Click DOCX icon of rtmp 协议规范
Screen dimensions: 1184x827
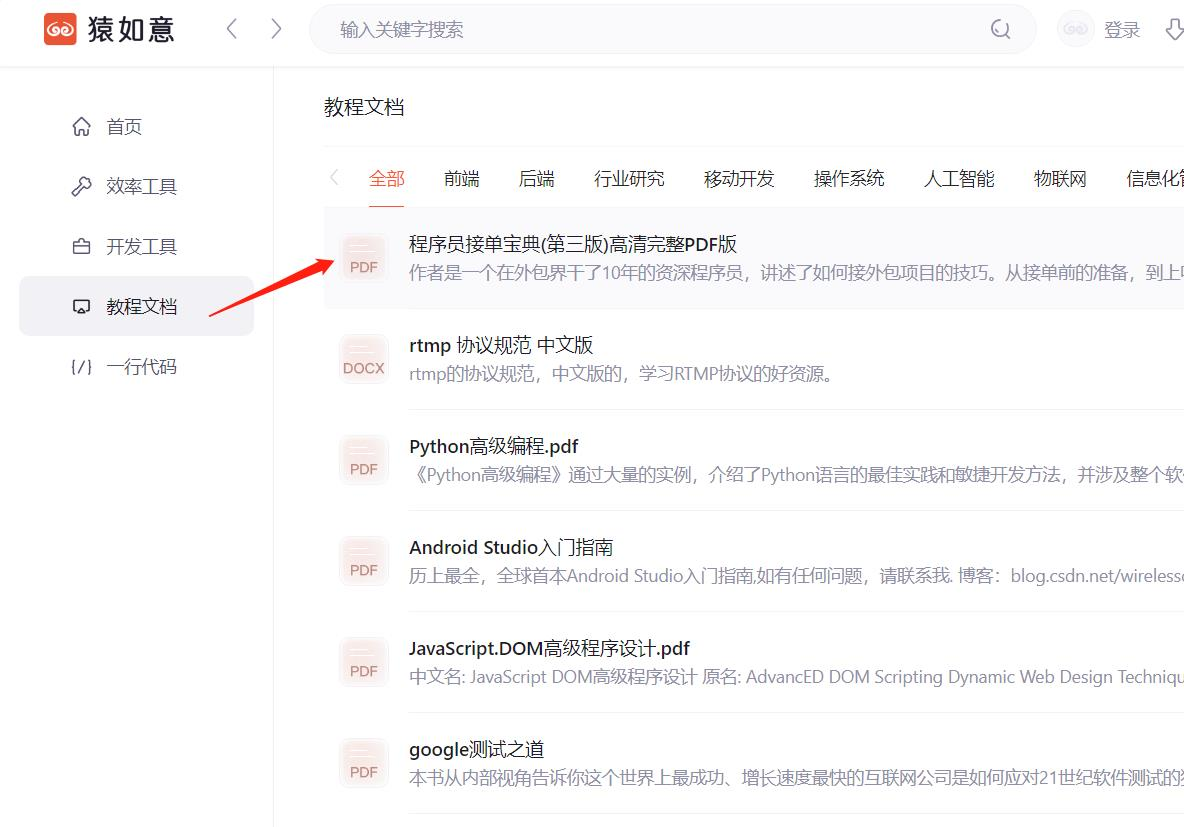[364, 359]
